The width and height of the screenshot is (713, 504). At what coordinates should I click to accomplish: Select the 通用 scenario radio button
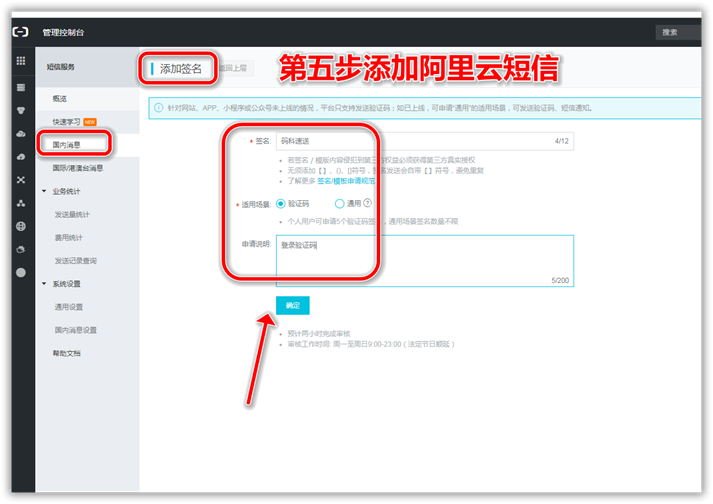click(x=339, y=203)
